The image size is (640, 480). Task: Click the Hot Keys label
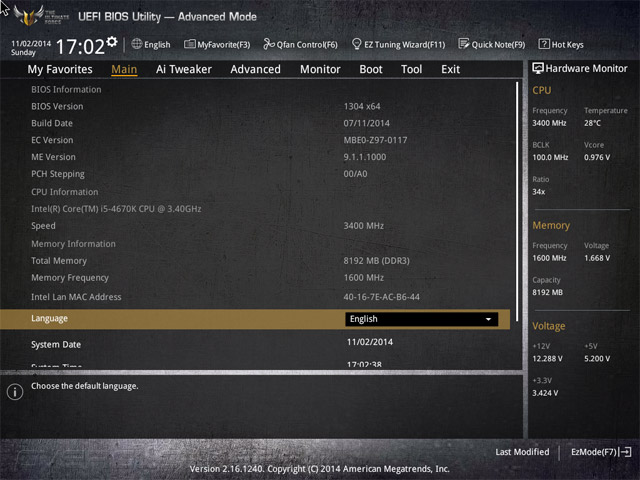coord(567,44)
